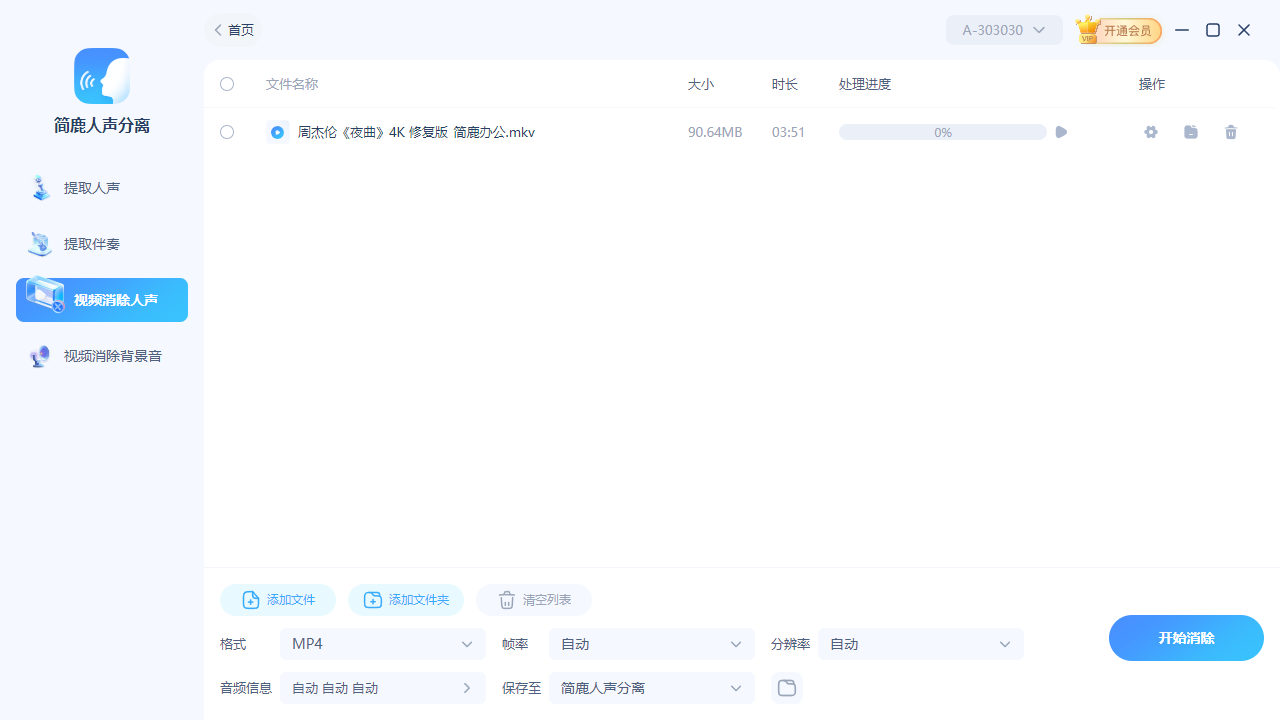The height and width of the screenshot is (720, 1280).
Task: Open the 视频消除人声 feature icon
Action: click(44, 299)
